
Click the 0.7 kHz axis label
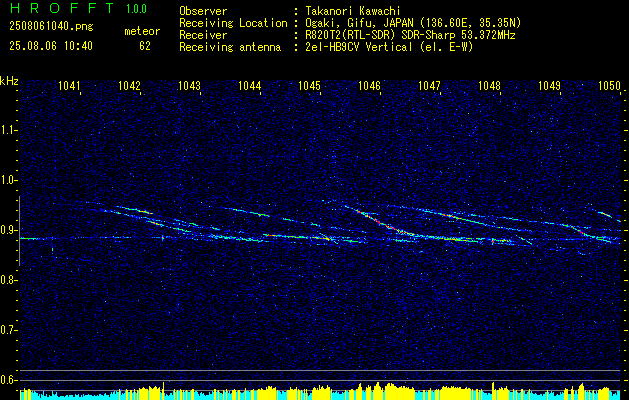coord(8,330)
